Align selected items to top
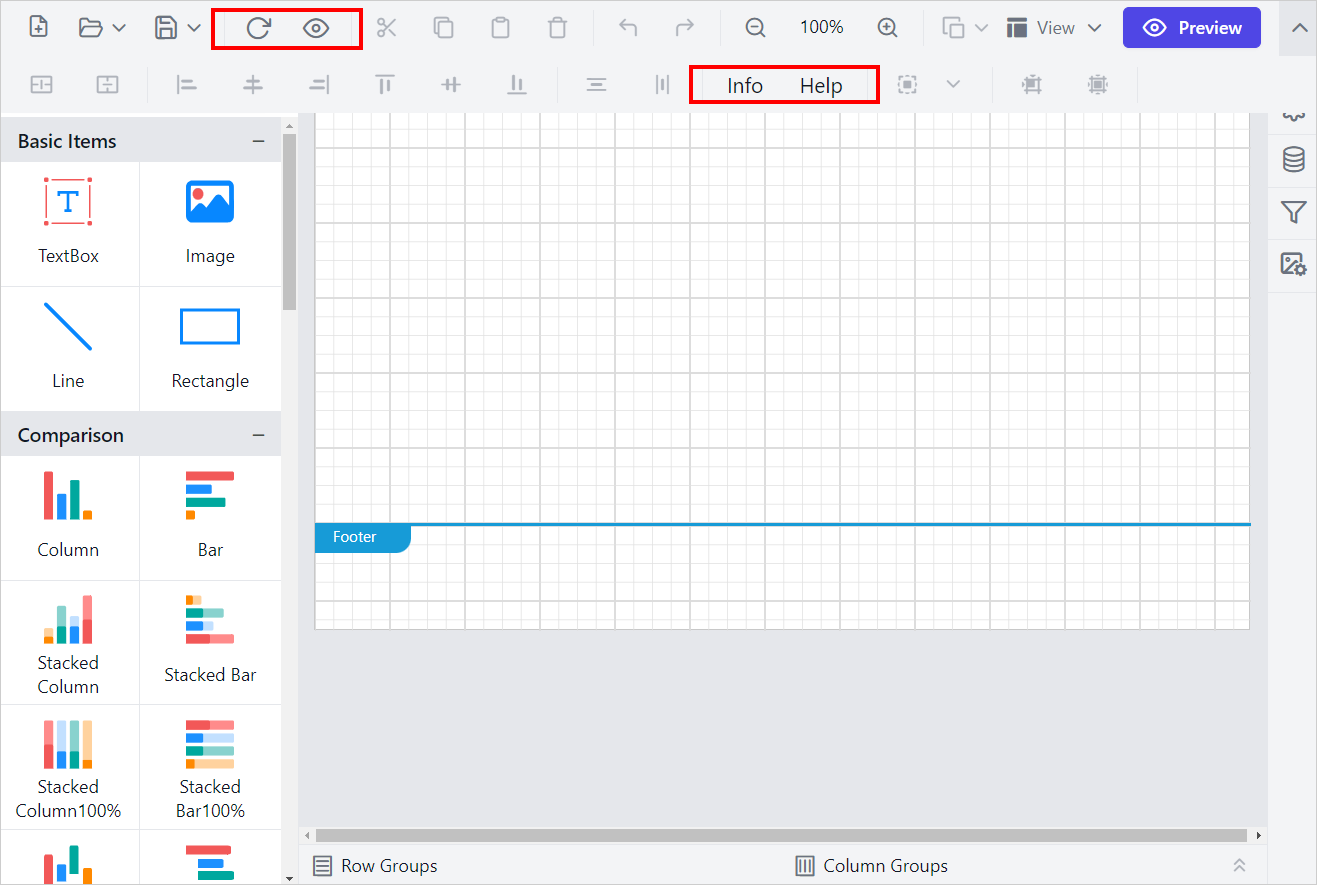 [x=385, y=85]
